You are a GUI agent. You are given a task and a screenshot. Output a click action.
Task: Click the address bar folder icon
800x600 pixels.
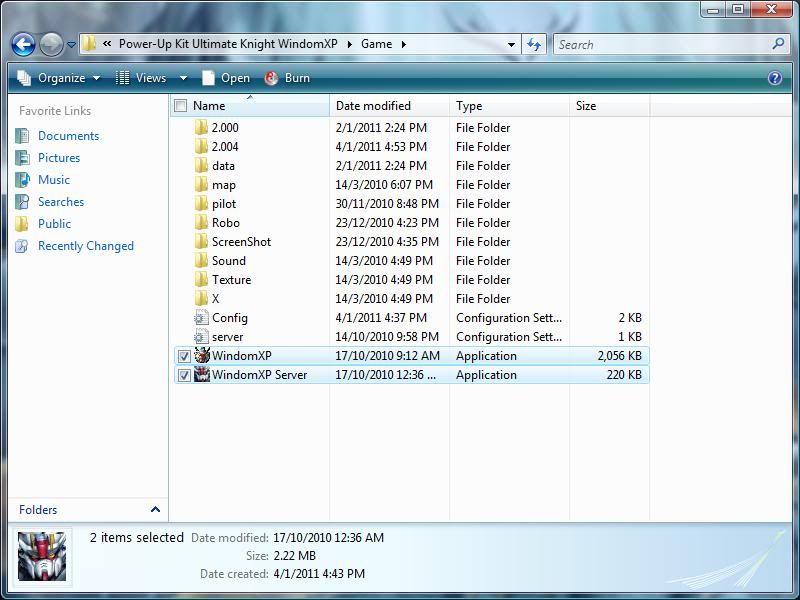tap(89, 44)
